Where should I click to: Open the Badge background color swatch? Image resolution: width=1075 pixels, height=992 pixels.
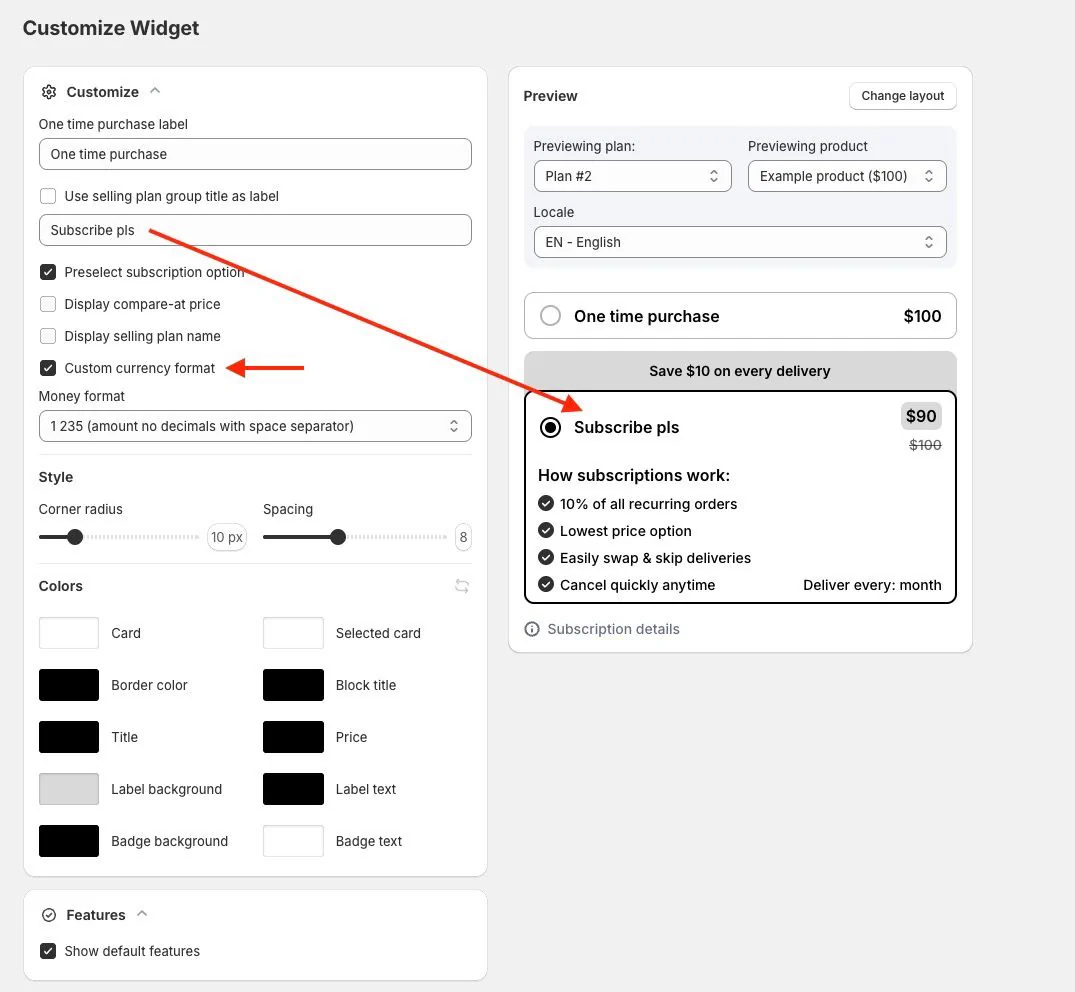[x=69, y=841]
